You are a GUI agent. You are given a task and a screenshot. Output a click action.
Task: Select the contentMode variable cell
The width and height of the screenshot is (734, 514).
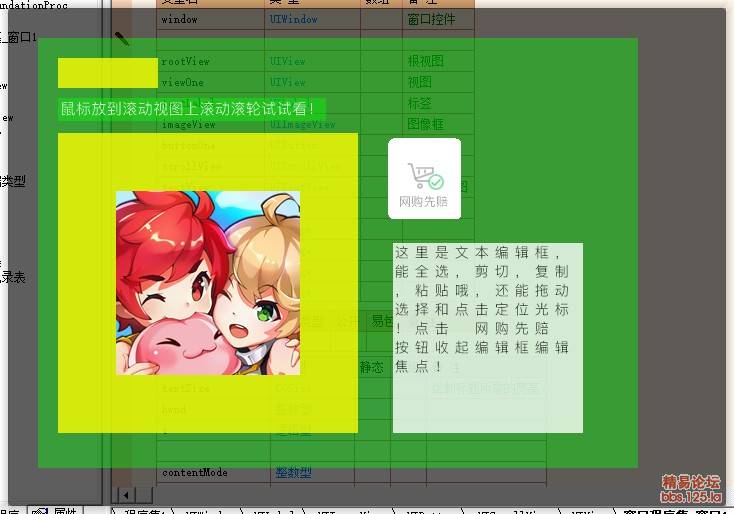[213, 473]
